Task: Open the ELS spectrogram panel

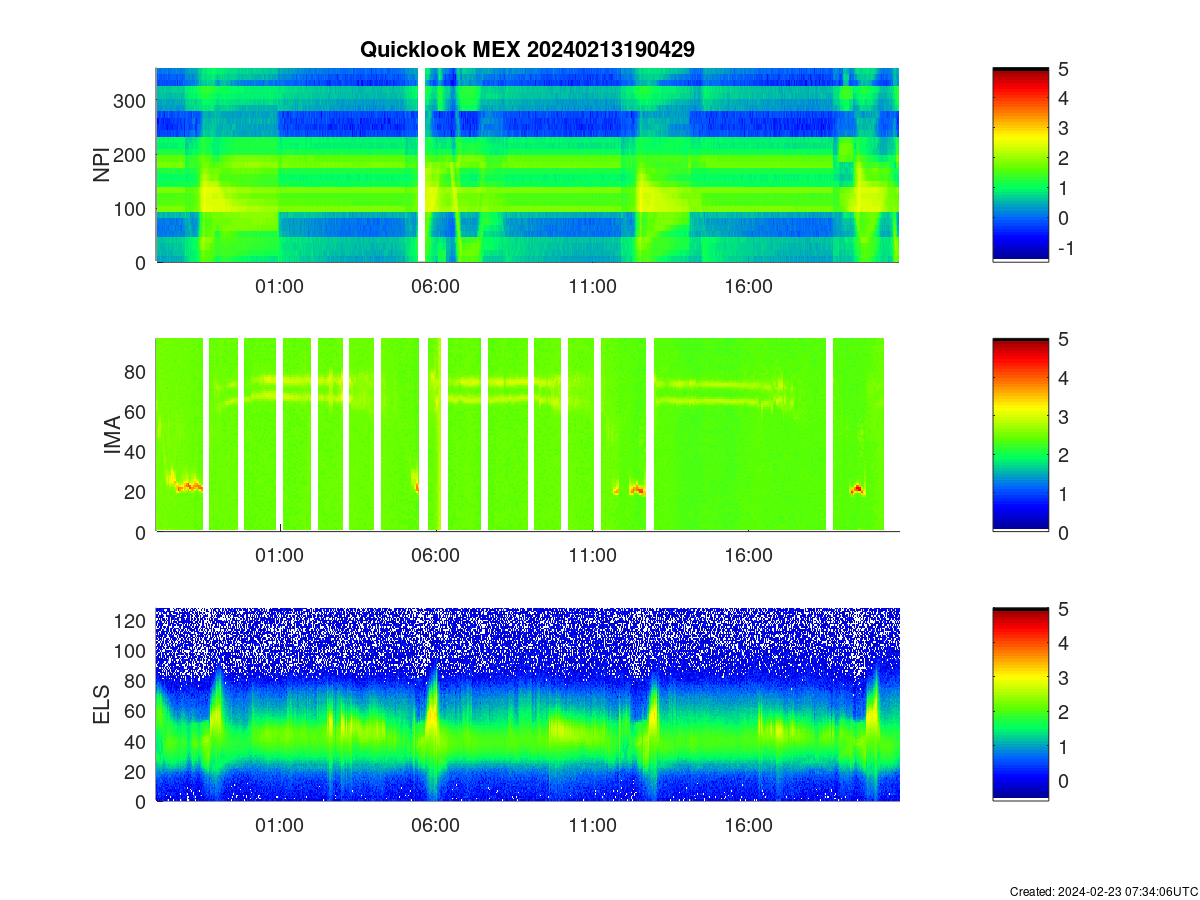Action: [x=527, y=704]
